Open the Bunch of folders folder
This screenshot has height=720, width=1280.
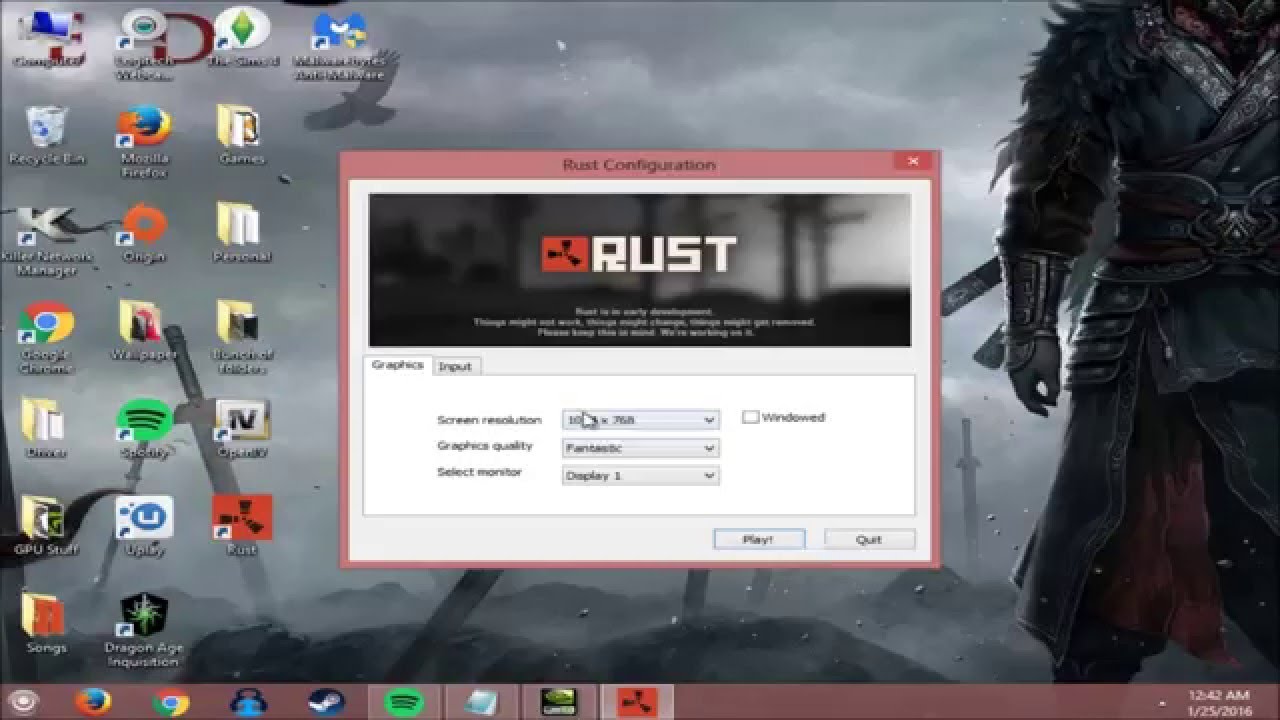click(x=241, y=337)
